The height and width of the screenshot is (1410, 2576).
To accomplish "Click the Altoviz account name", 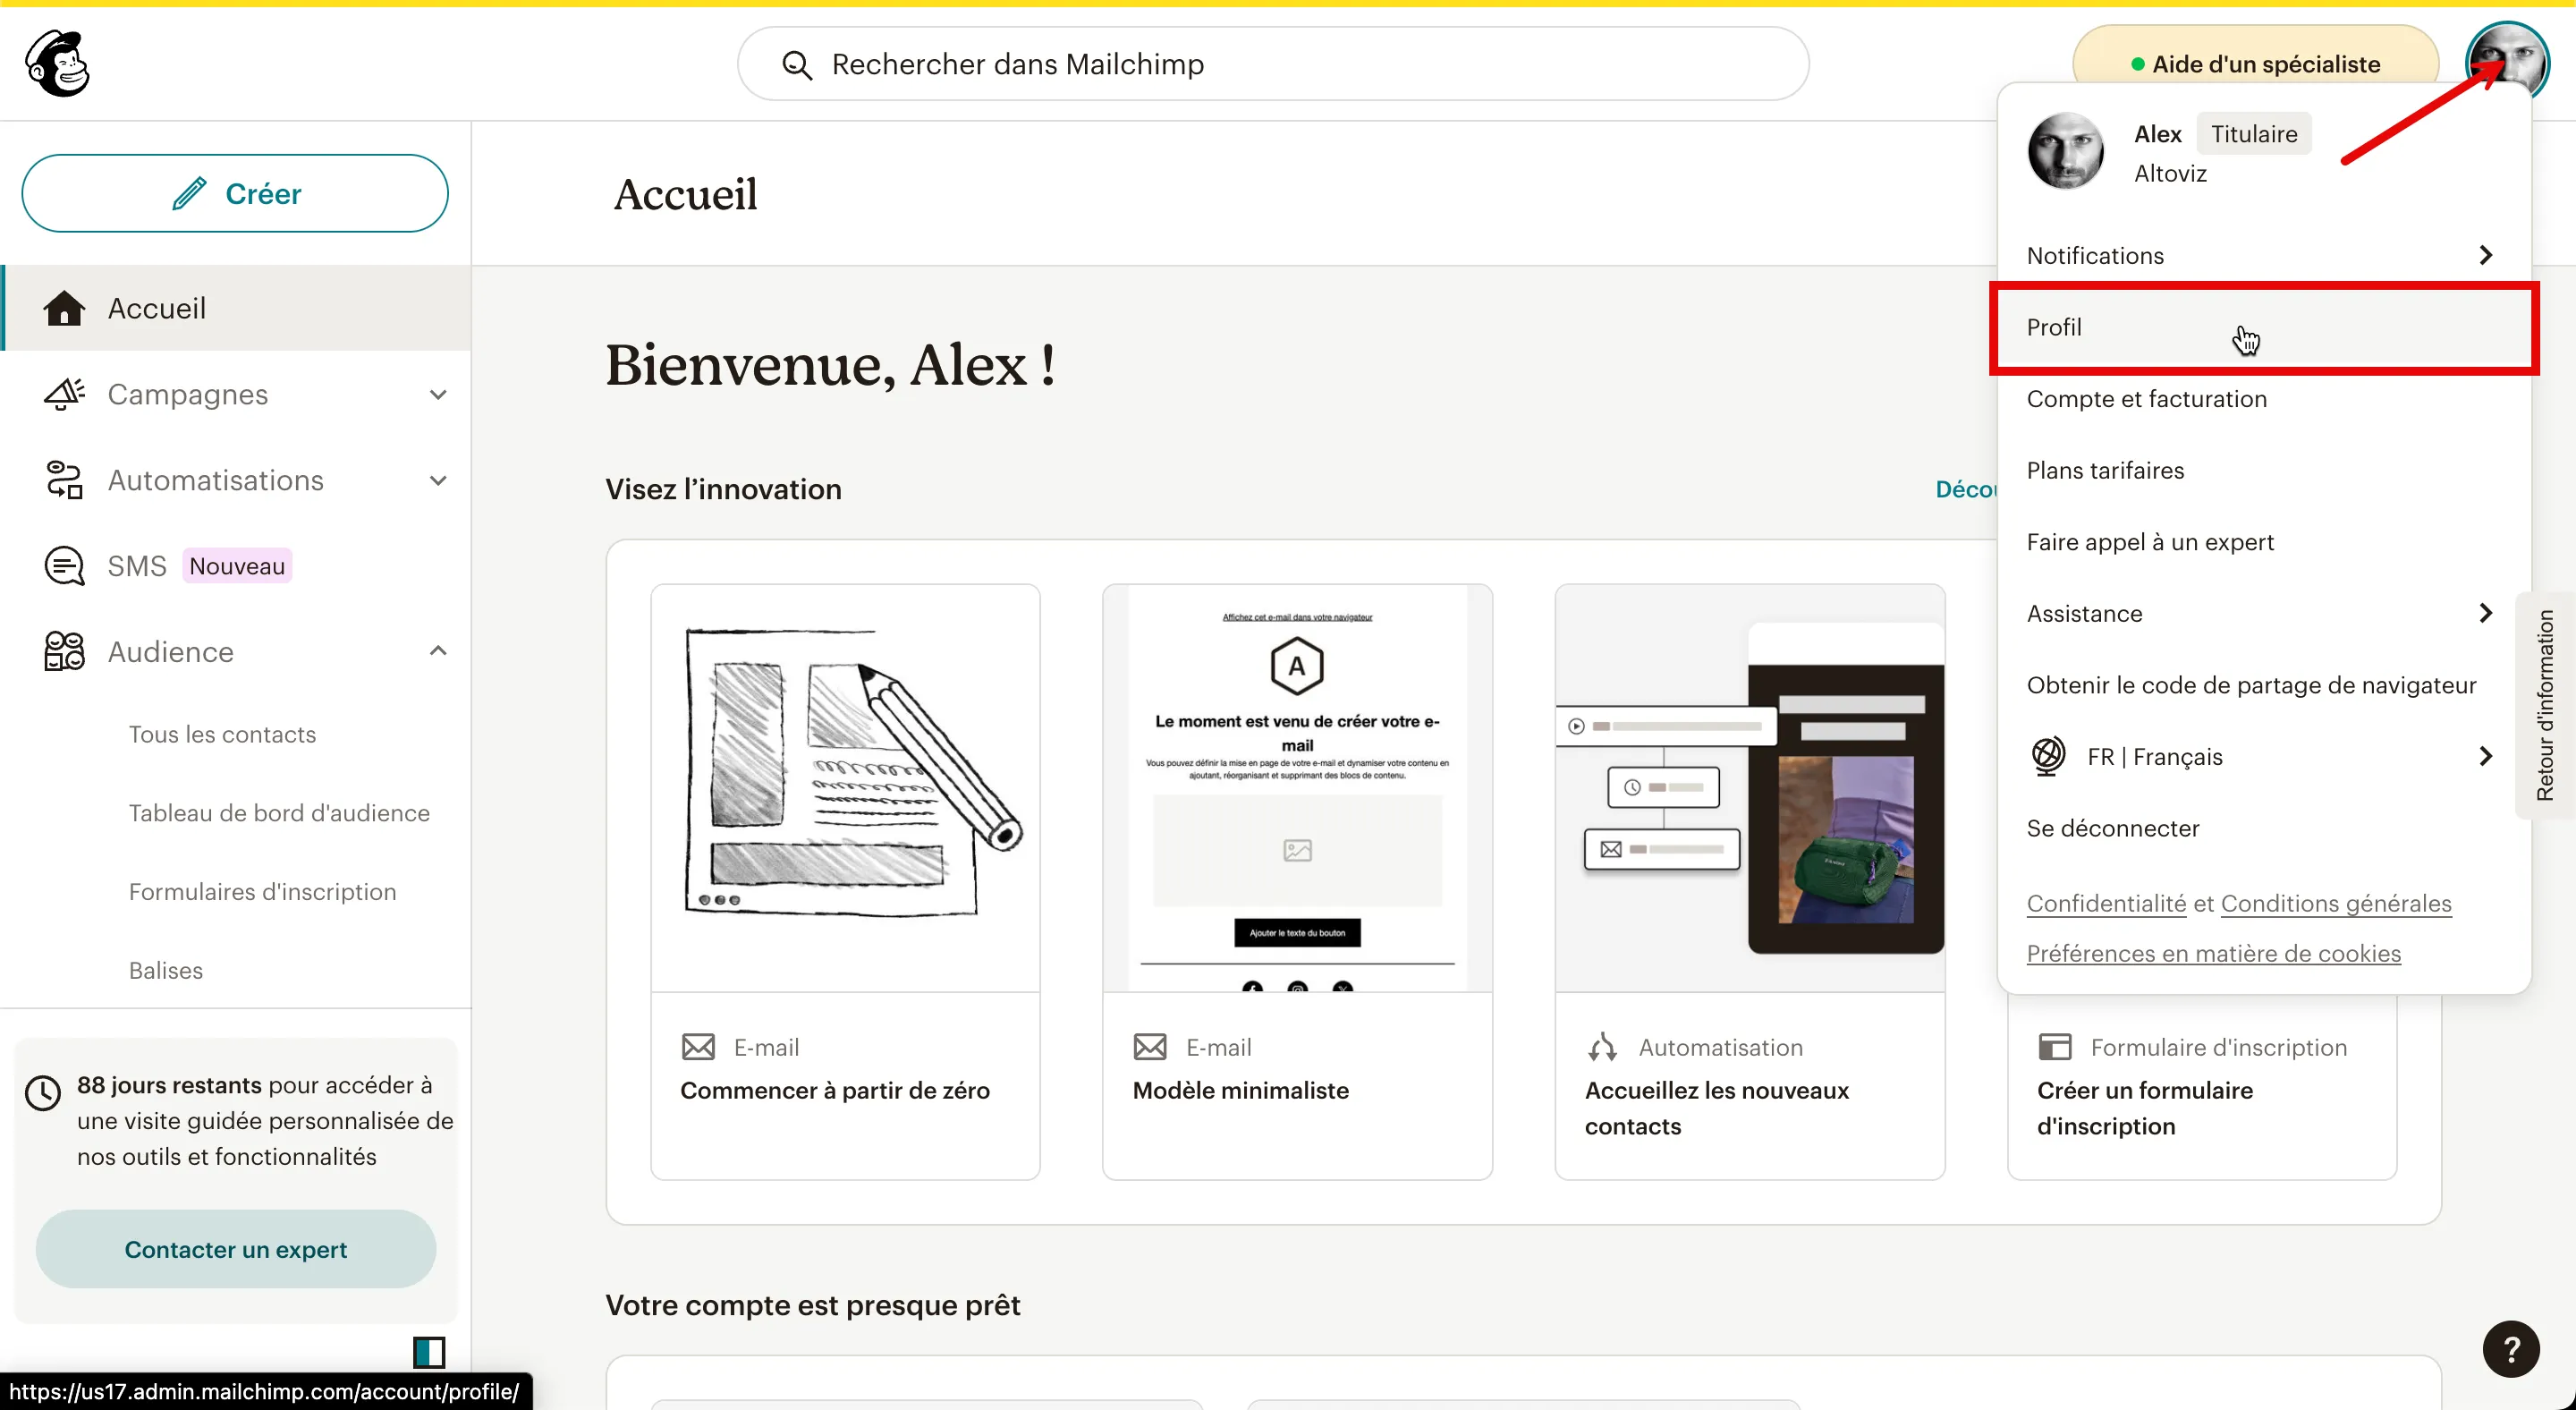I will pyautogui.click(x=2170, y=173).
